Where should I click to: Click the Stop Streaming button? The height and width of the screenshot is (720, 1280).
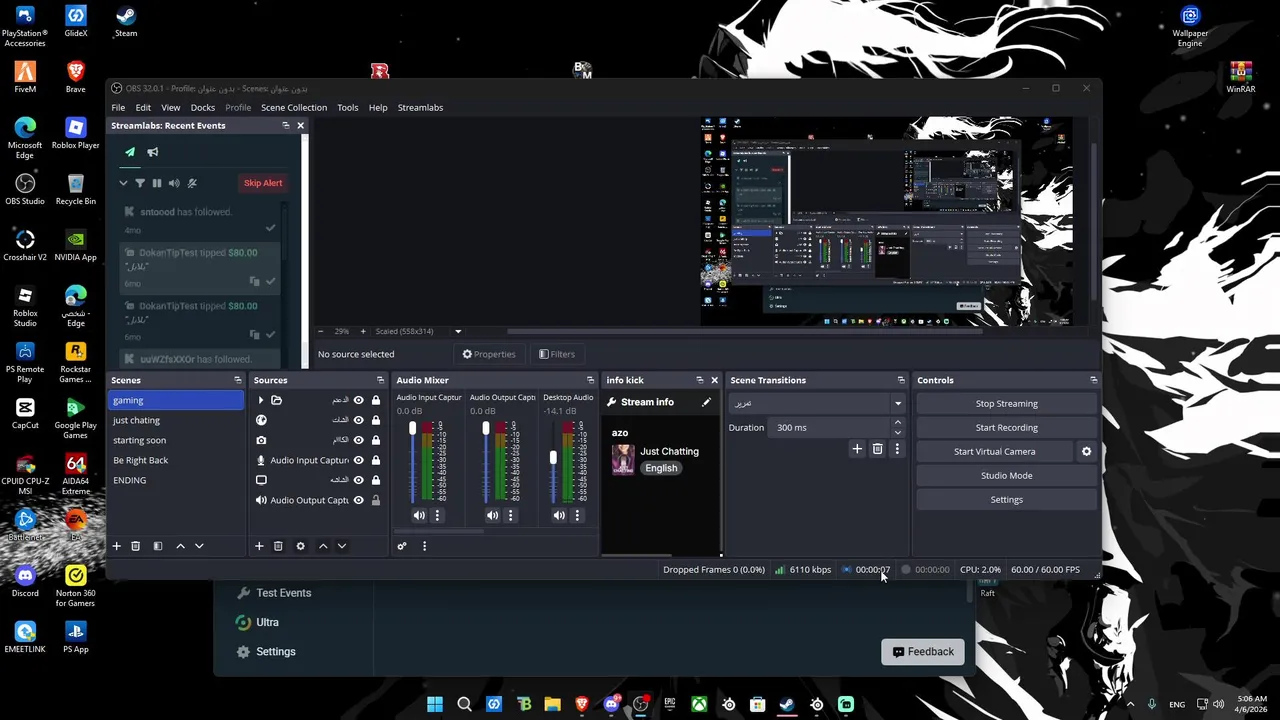1007,404
